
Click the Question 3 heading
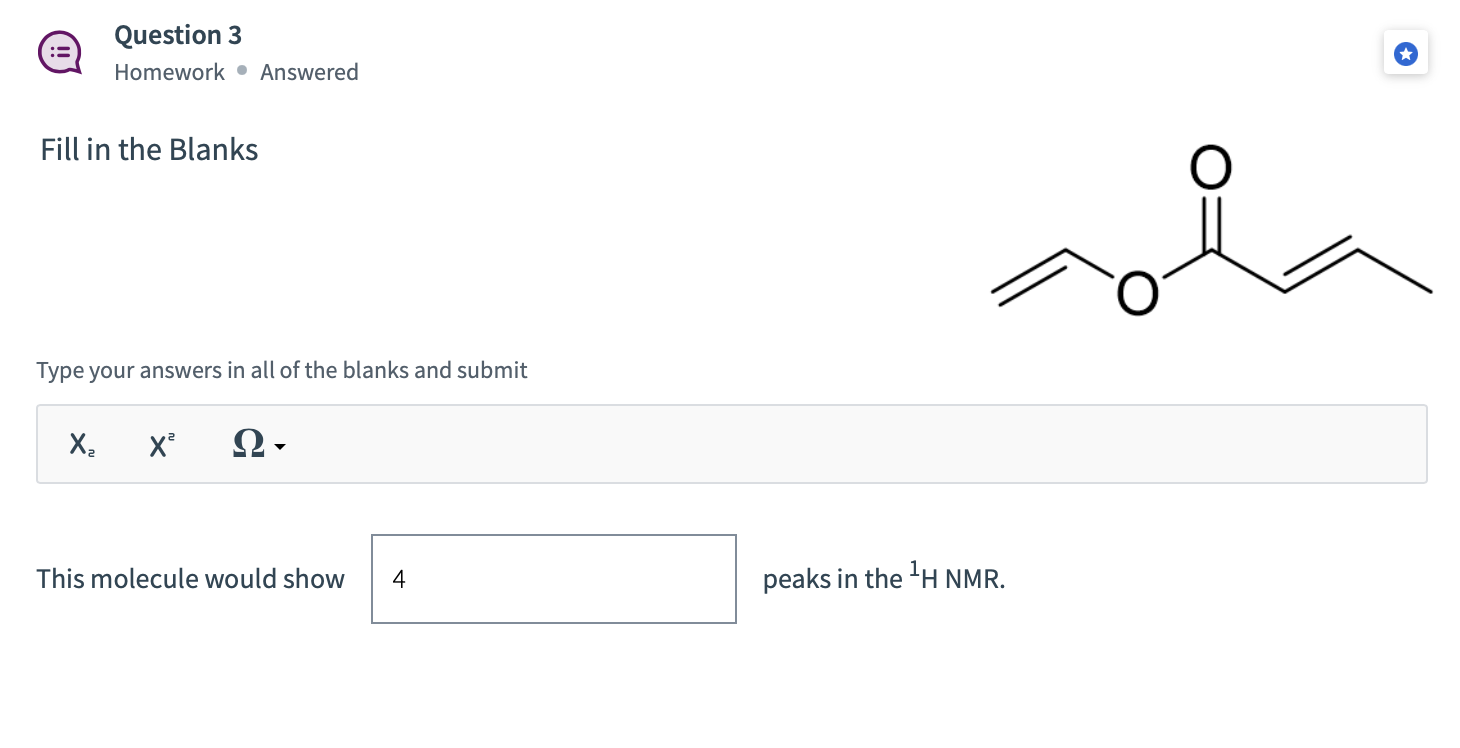tap(178, 34)
